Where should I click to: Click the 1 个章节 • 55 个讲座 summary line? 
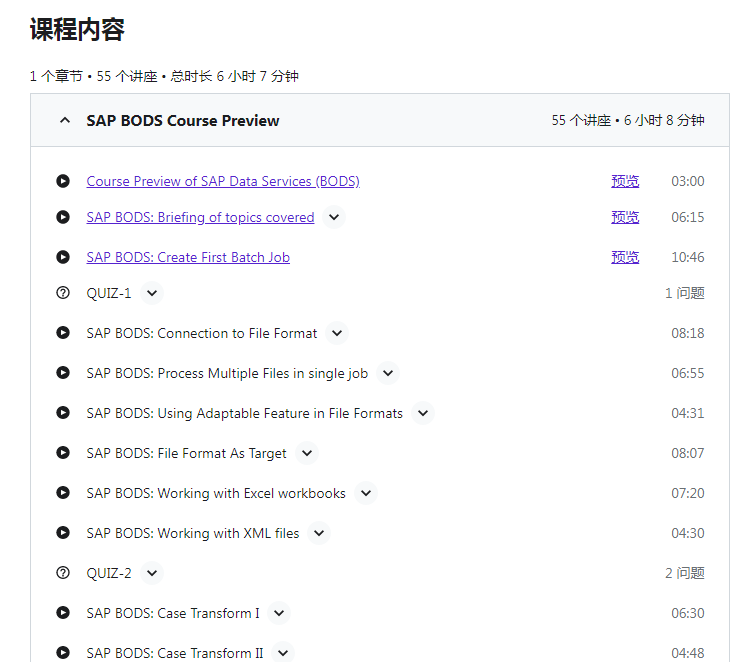point(164,76)
